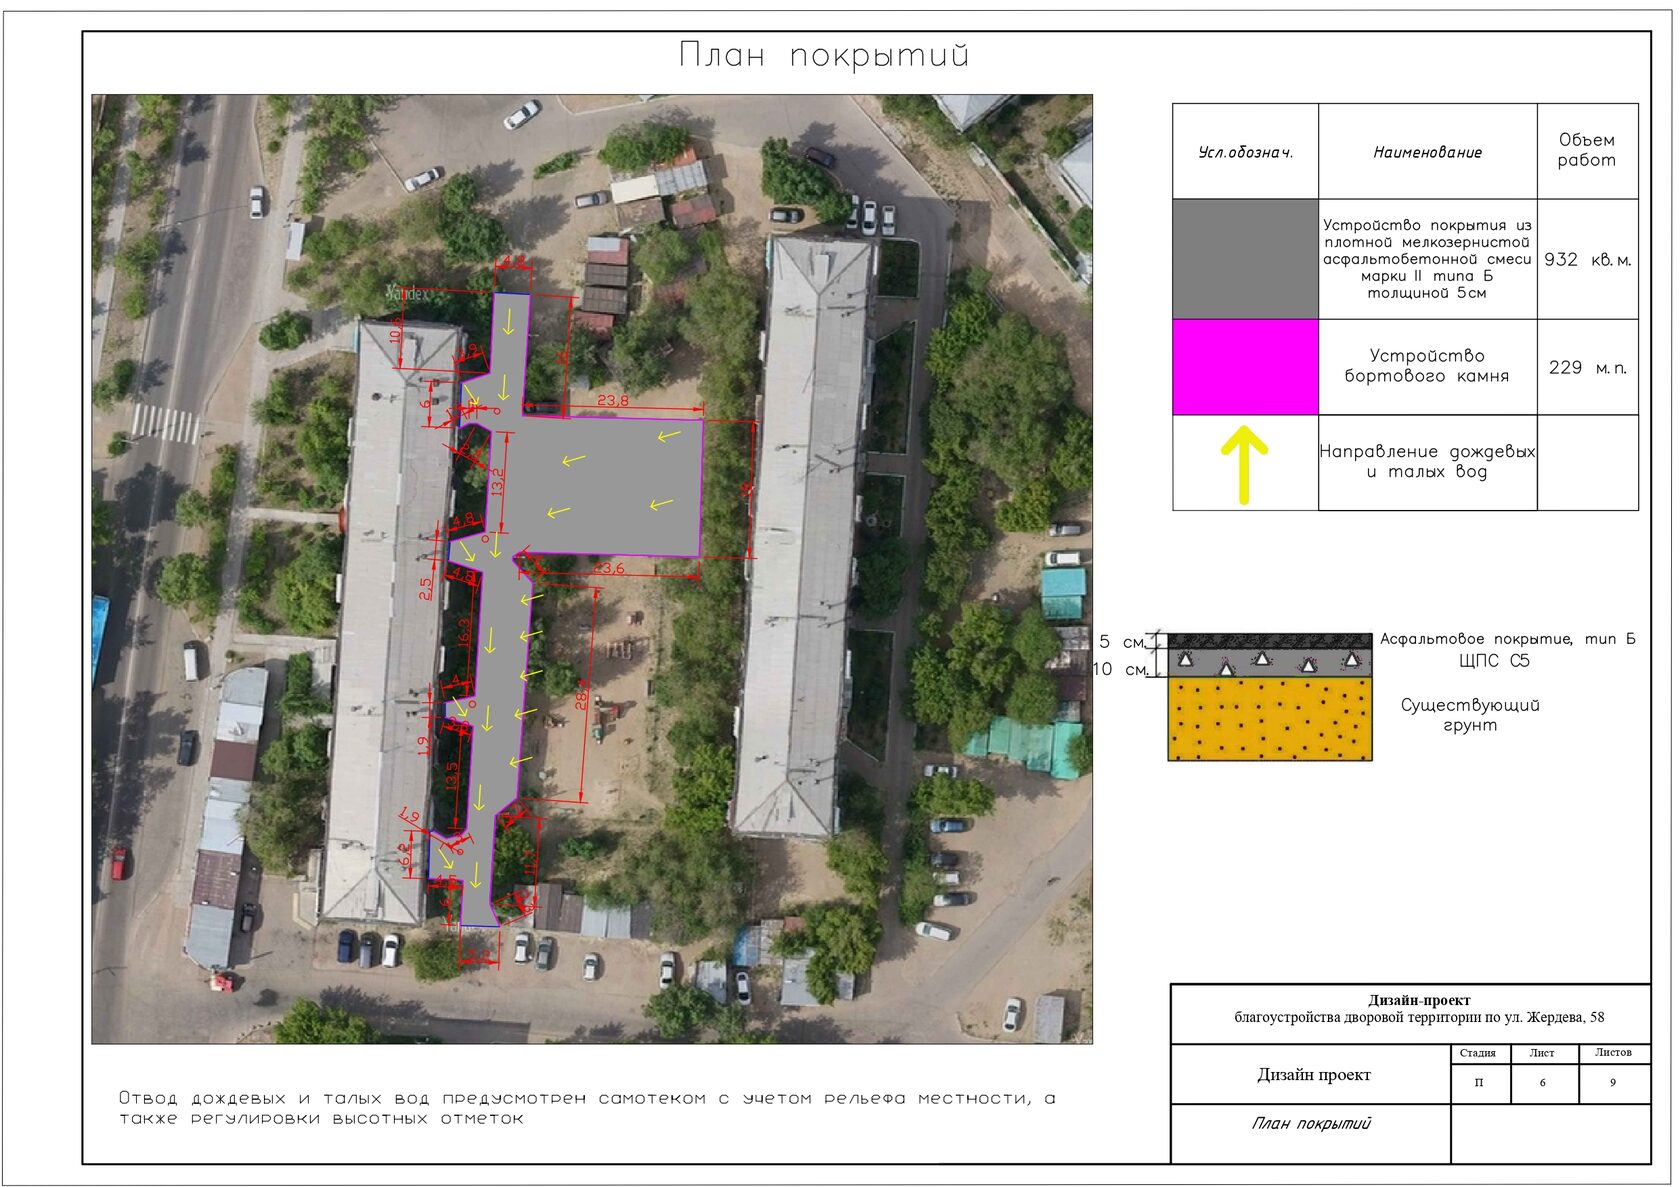Click the magenta curb stone legend swatch
1680x1187 pixels.
click(1245, 367)
